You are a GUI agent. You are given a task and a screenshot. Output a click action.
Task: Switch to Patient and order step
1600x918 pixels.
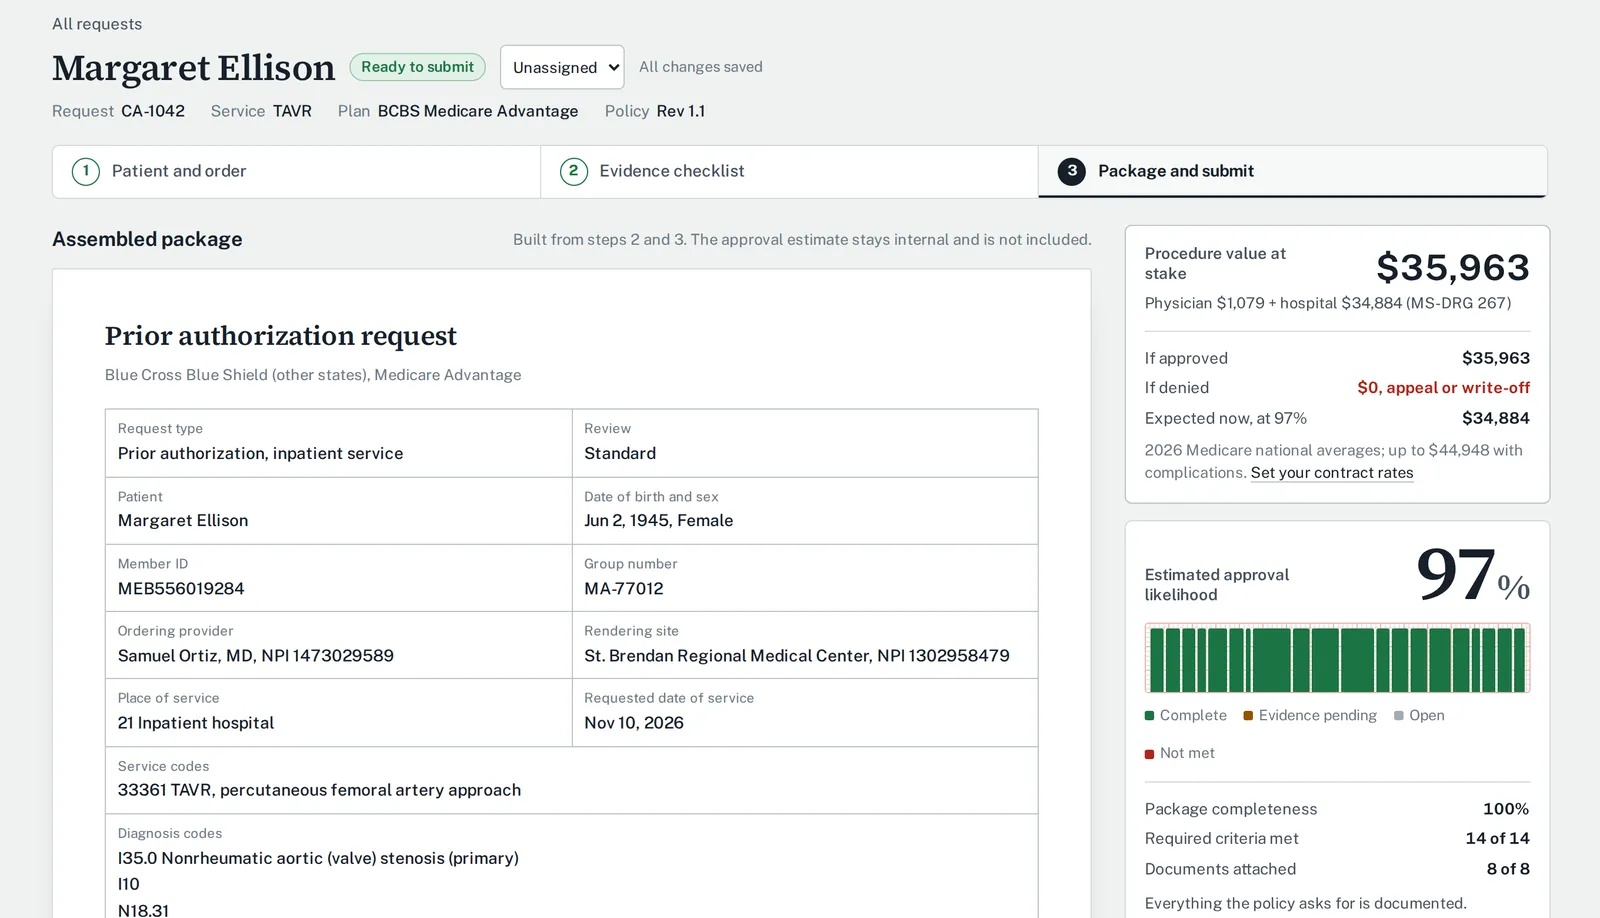297,171
